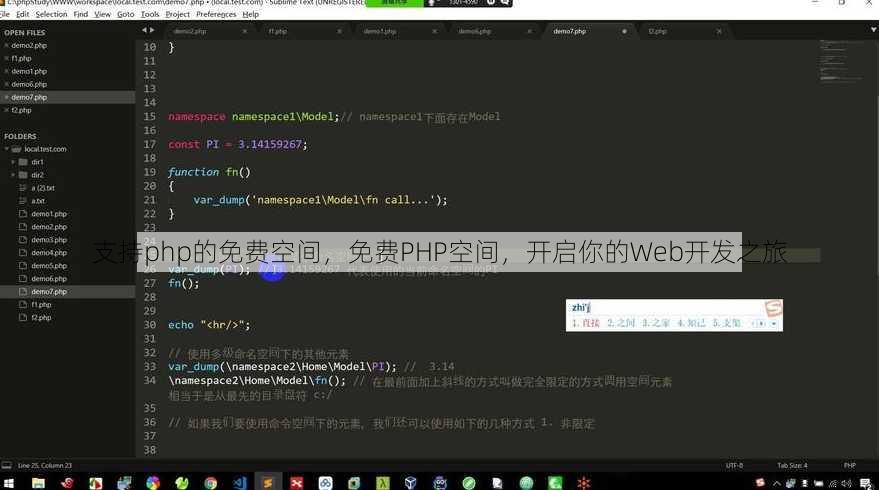Viewport: 879px width, 490px height.
Task: Click UTF-8 encoding in status bar
Action: (x=734, y=465)
